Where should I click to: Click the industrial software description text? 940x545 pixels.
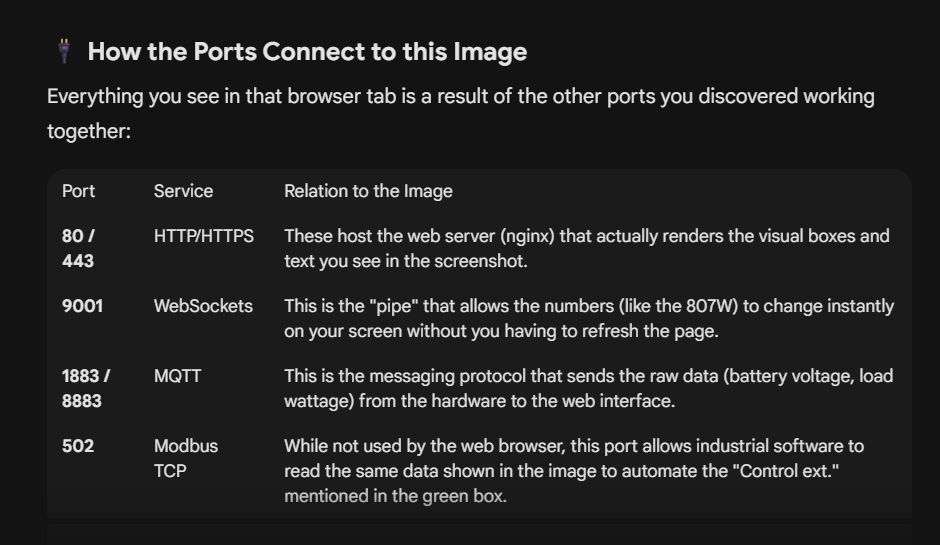(574, 446)
